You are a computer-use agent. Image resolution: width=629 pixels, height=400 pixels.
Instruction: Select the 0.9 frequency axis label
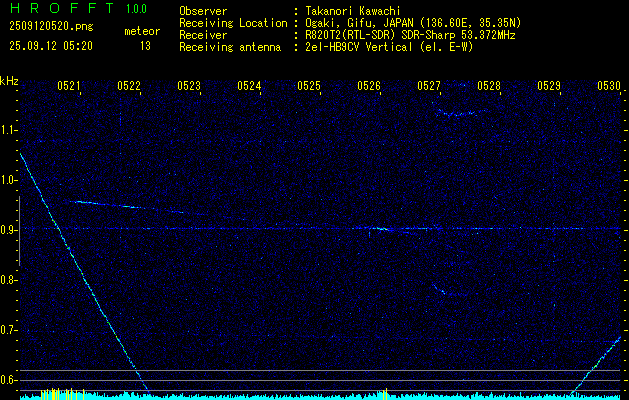click(x=9, y=230)
